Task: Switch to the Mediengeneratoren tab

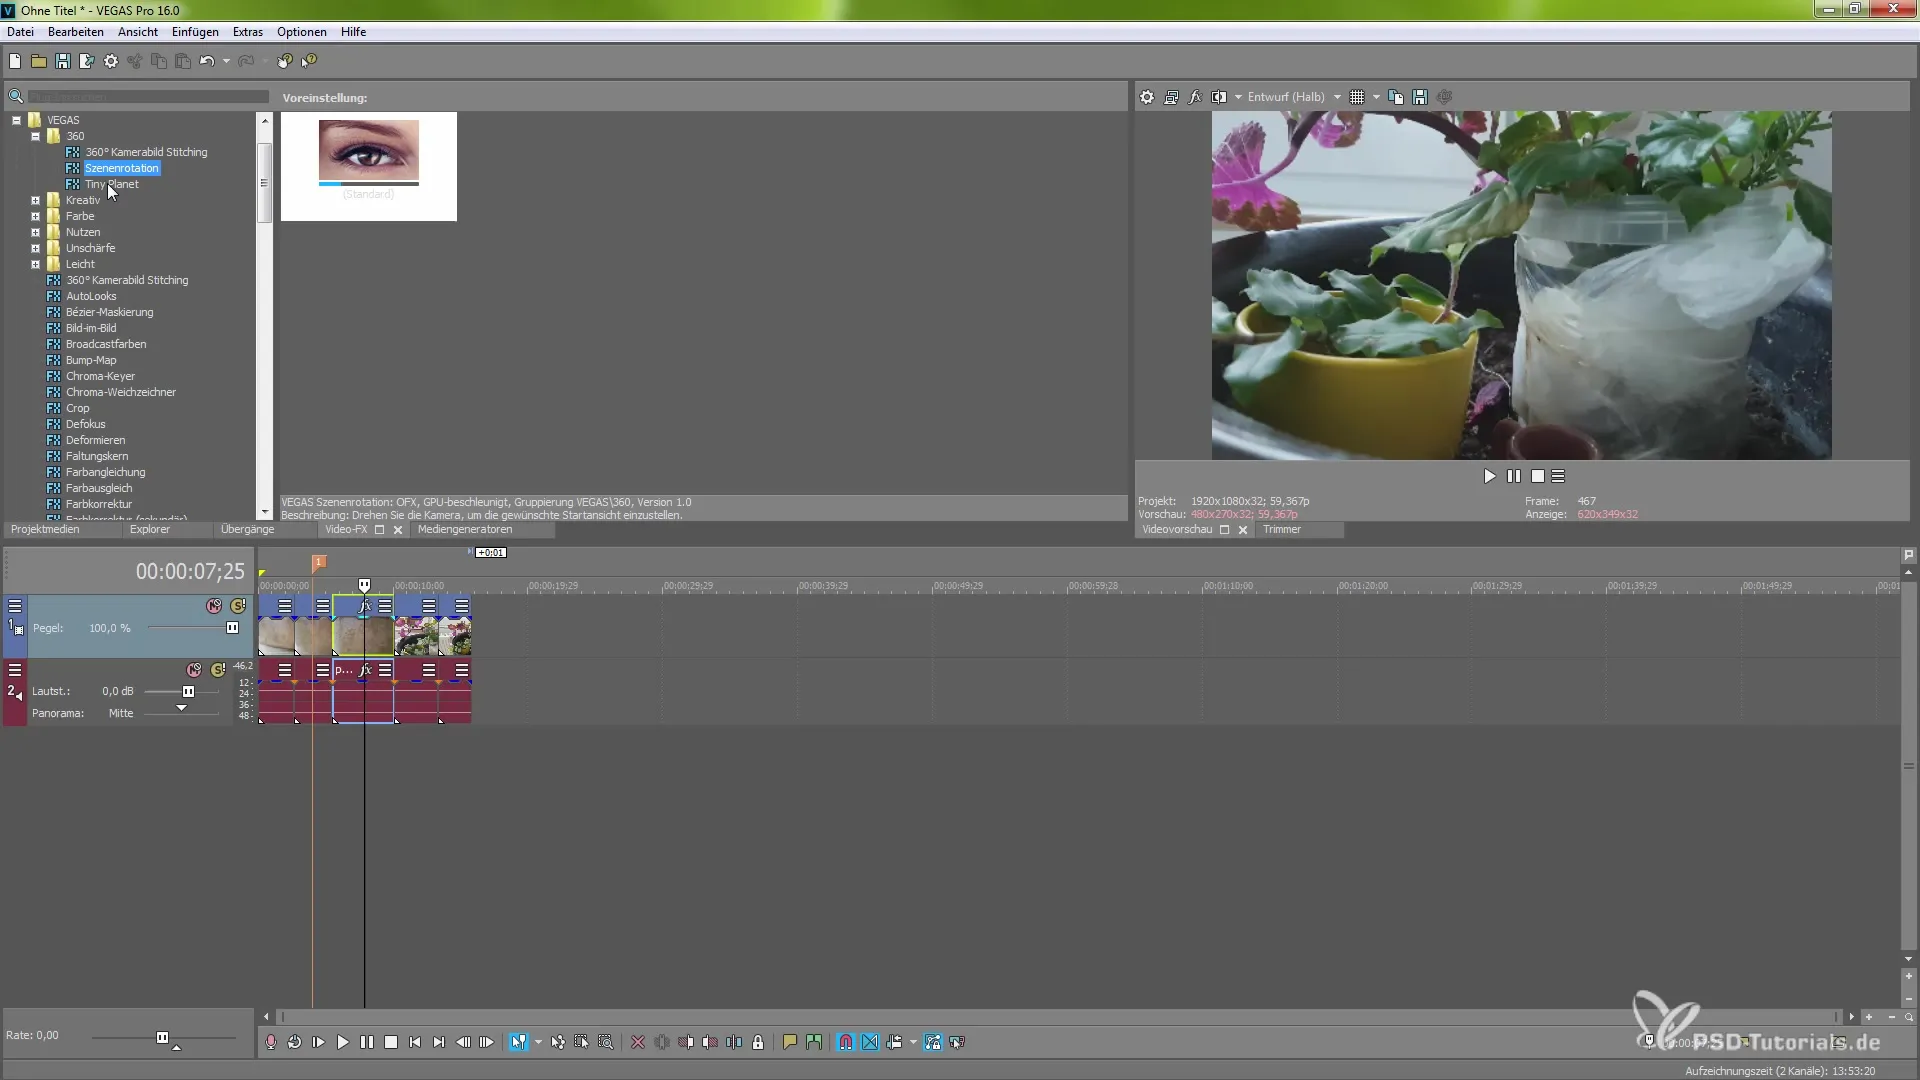Action: click(465, 529)
